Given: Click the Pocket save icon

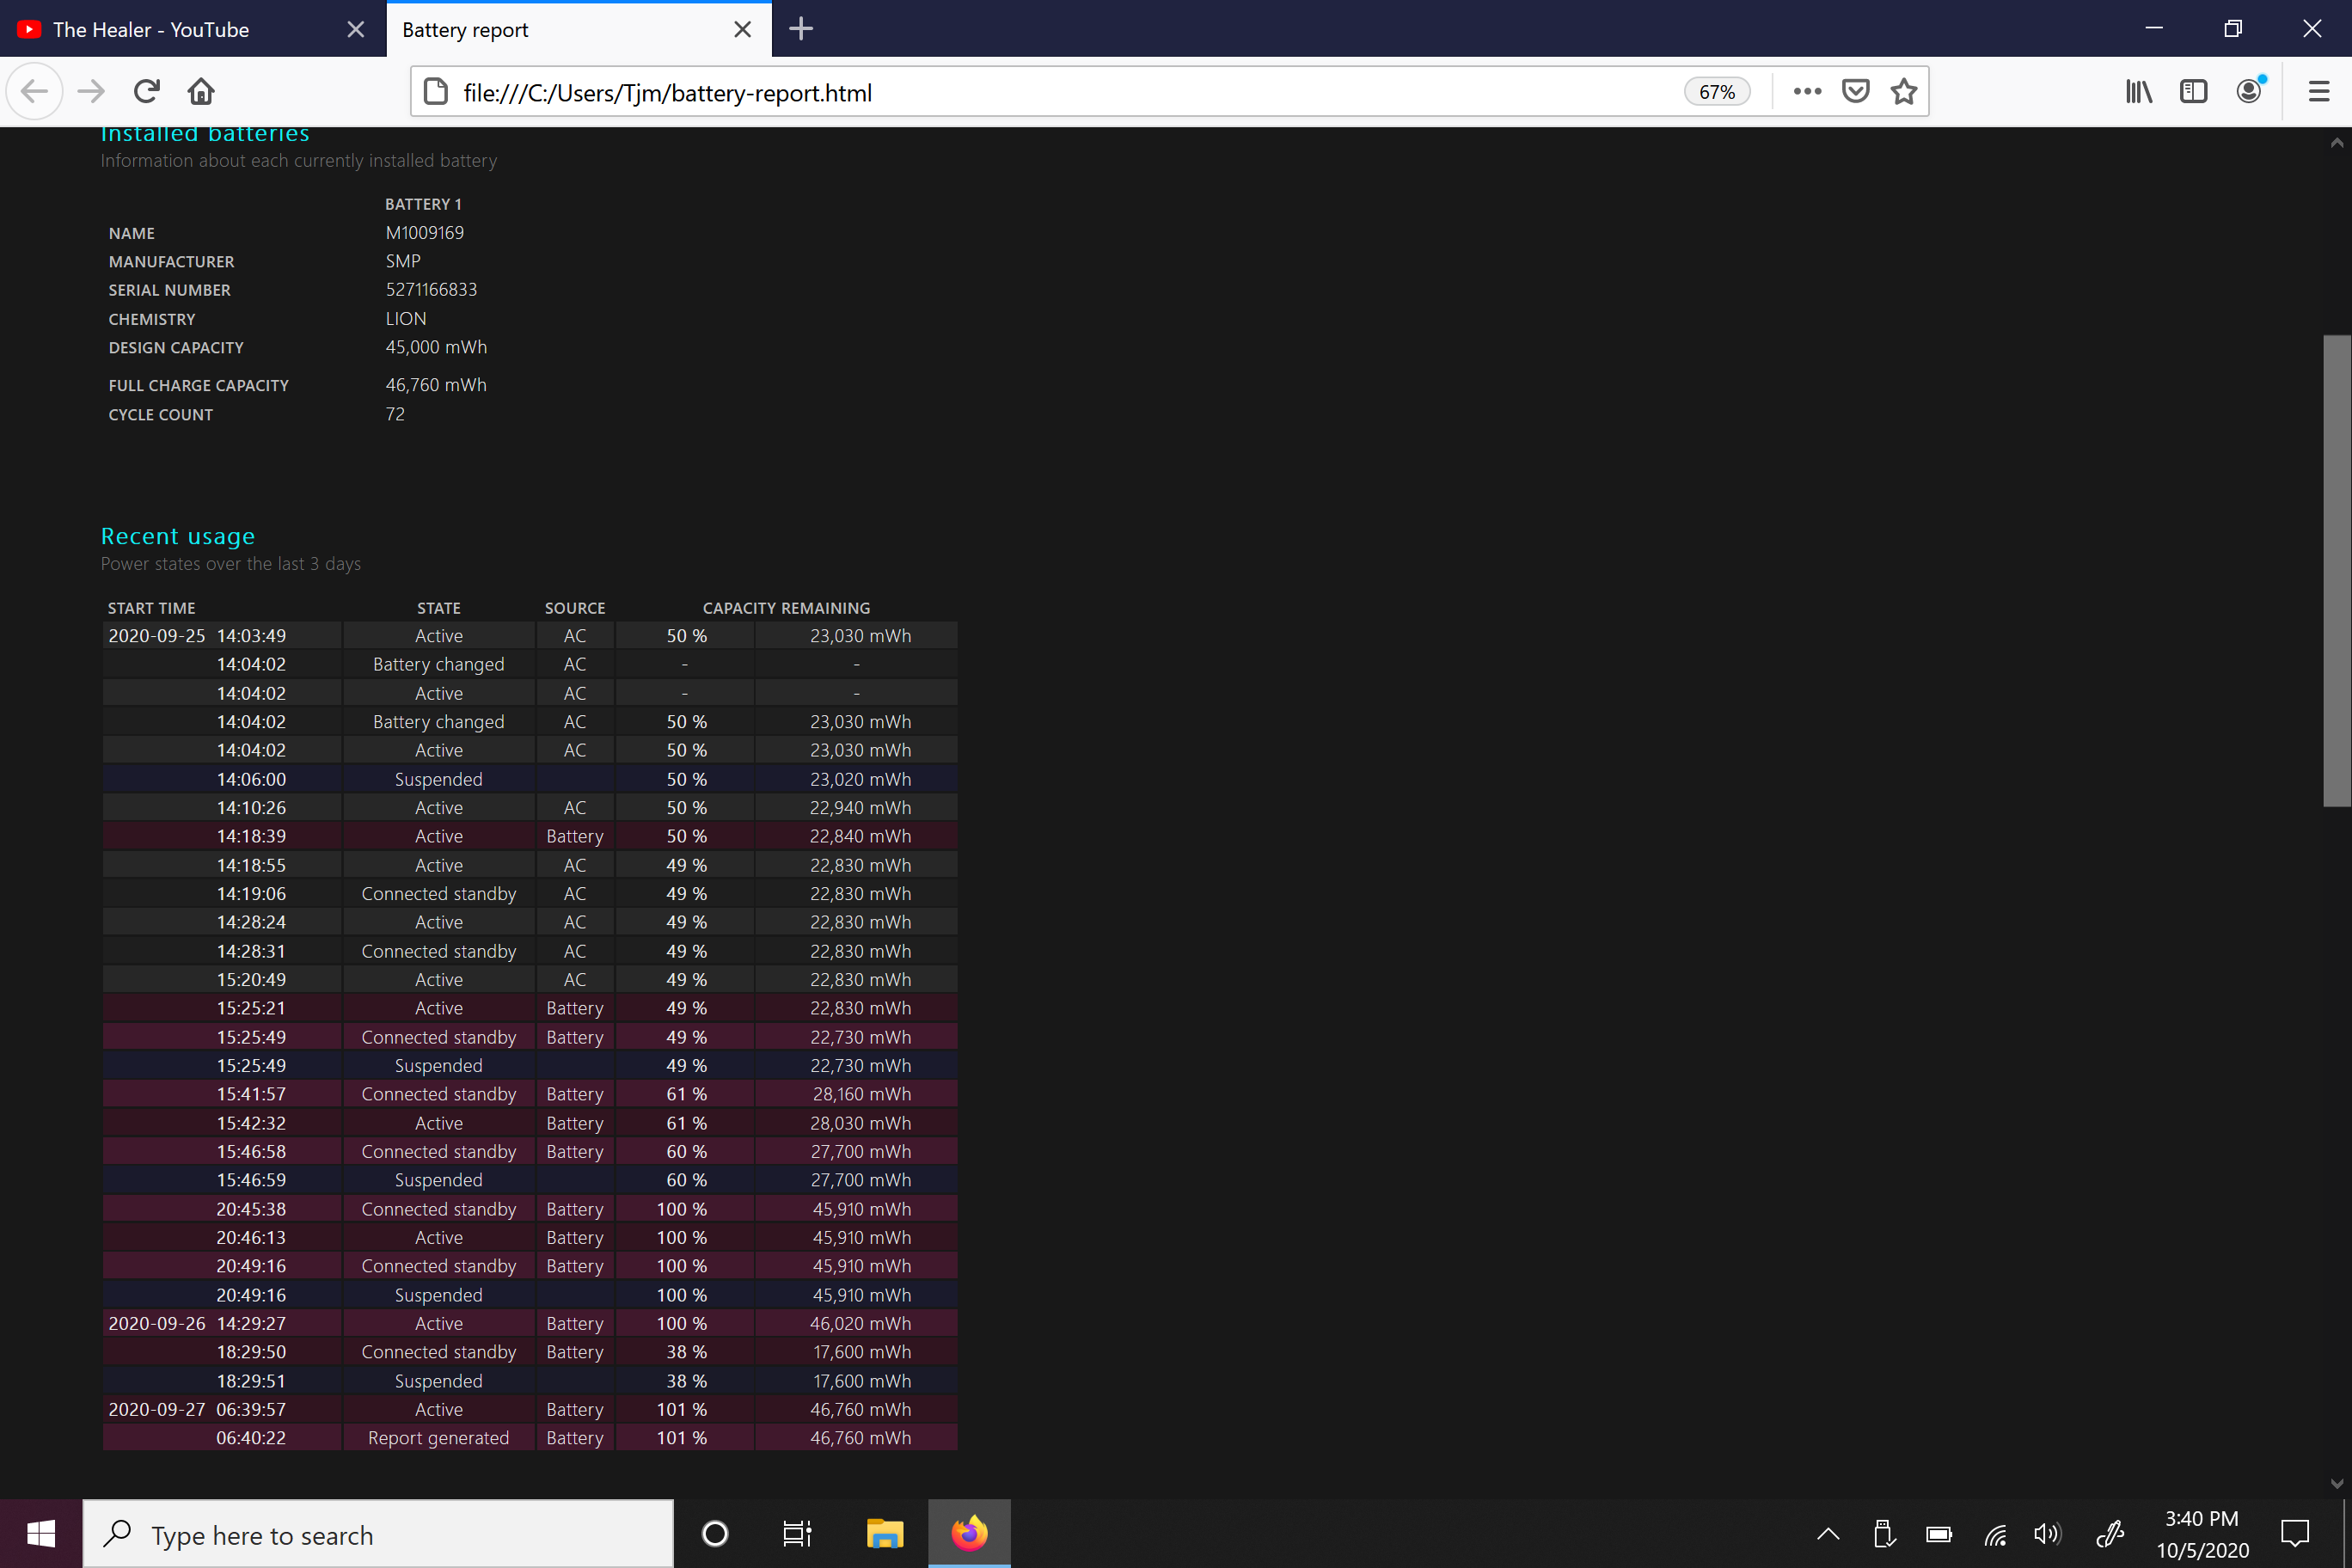Looking at the screenshot, I should tap(1855, 91).
